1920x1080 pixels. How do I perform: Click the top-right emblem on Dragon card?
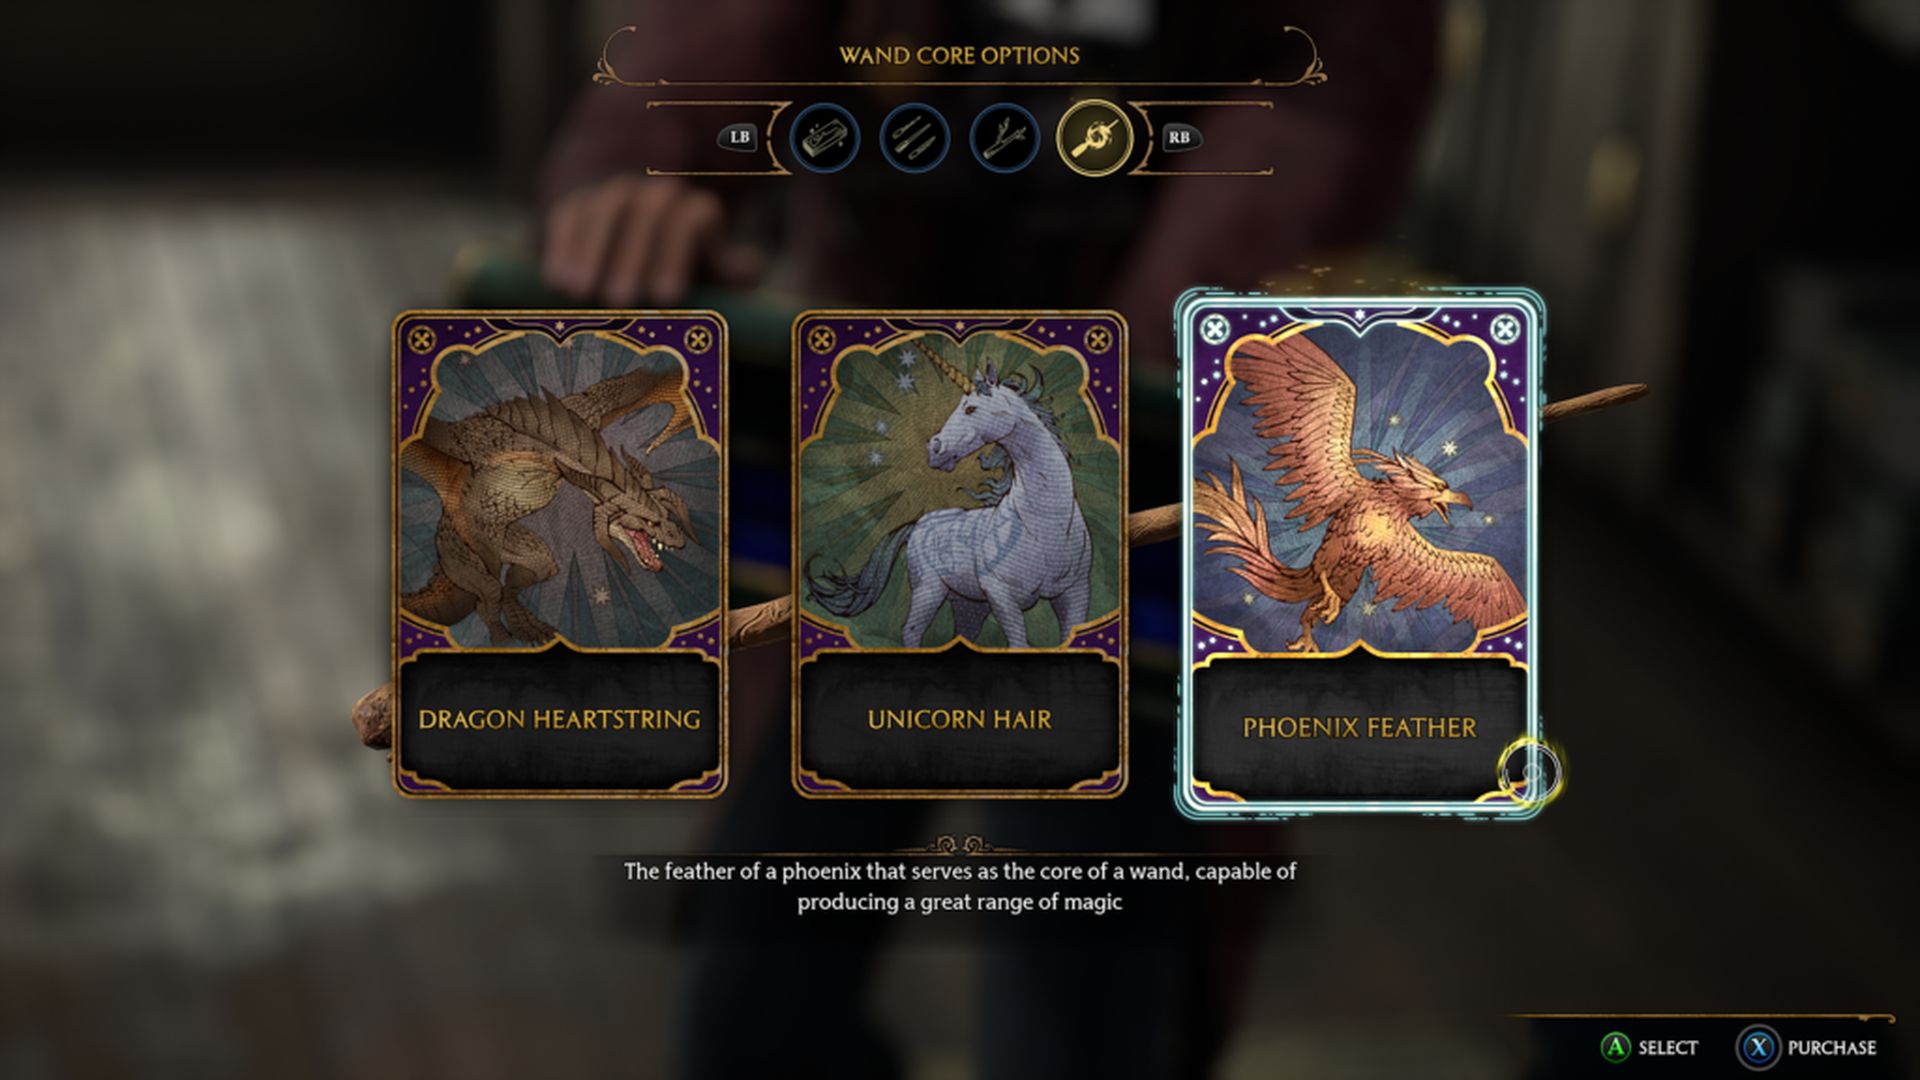pyautogui.click(x=699, y=340)
